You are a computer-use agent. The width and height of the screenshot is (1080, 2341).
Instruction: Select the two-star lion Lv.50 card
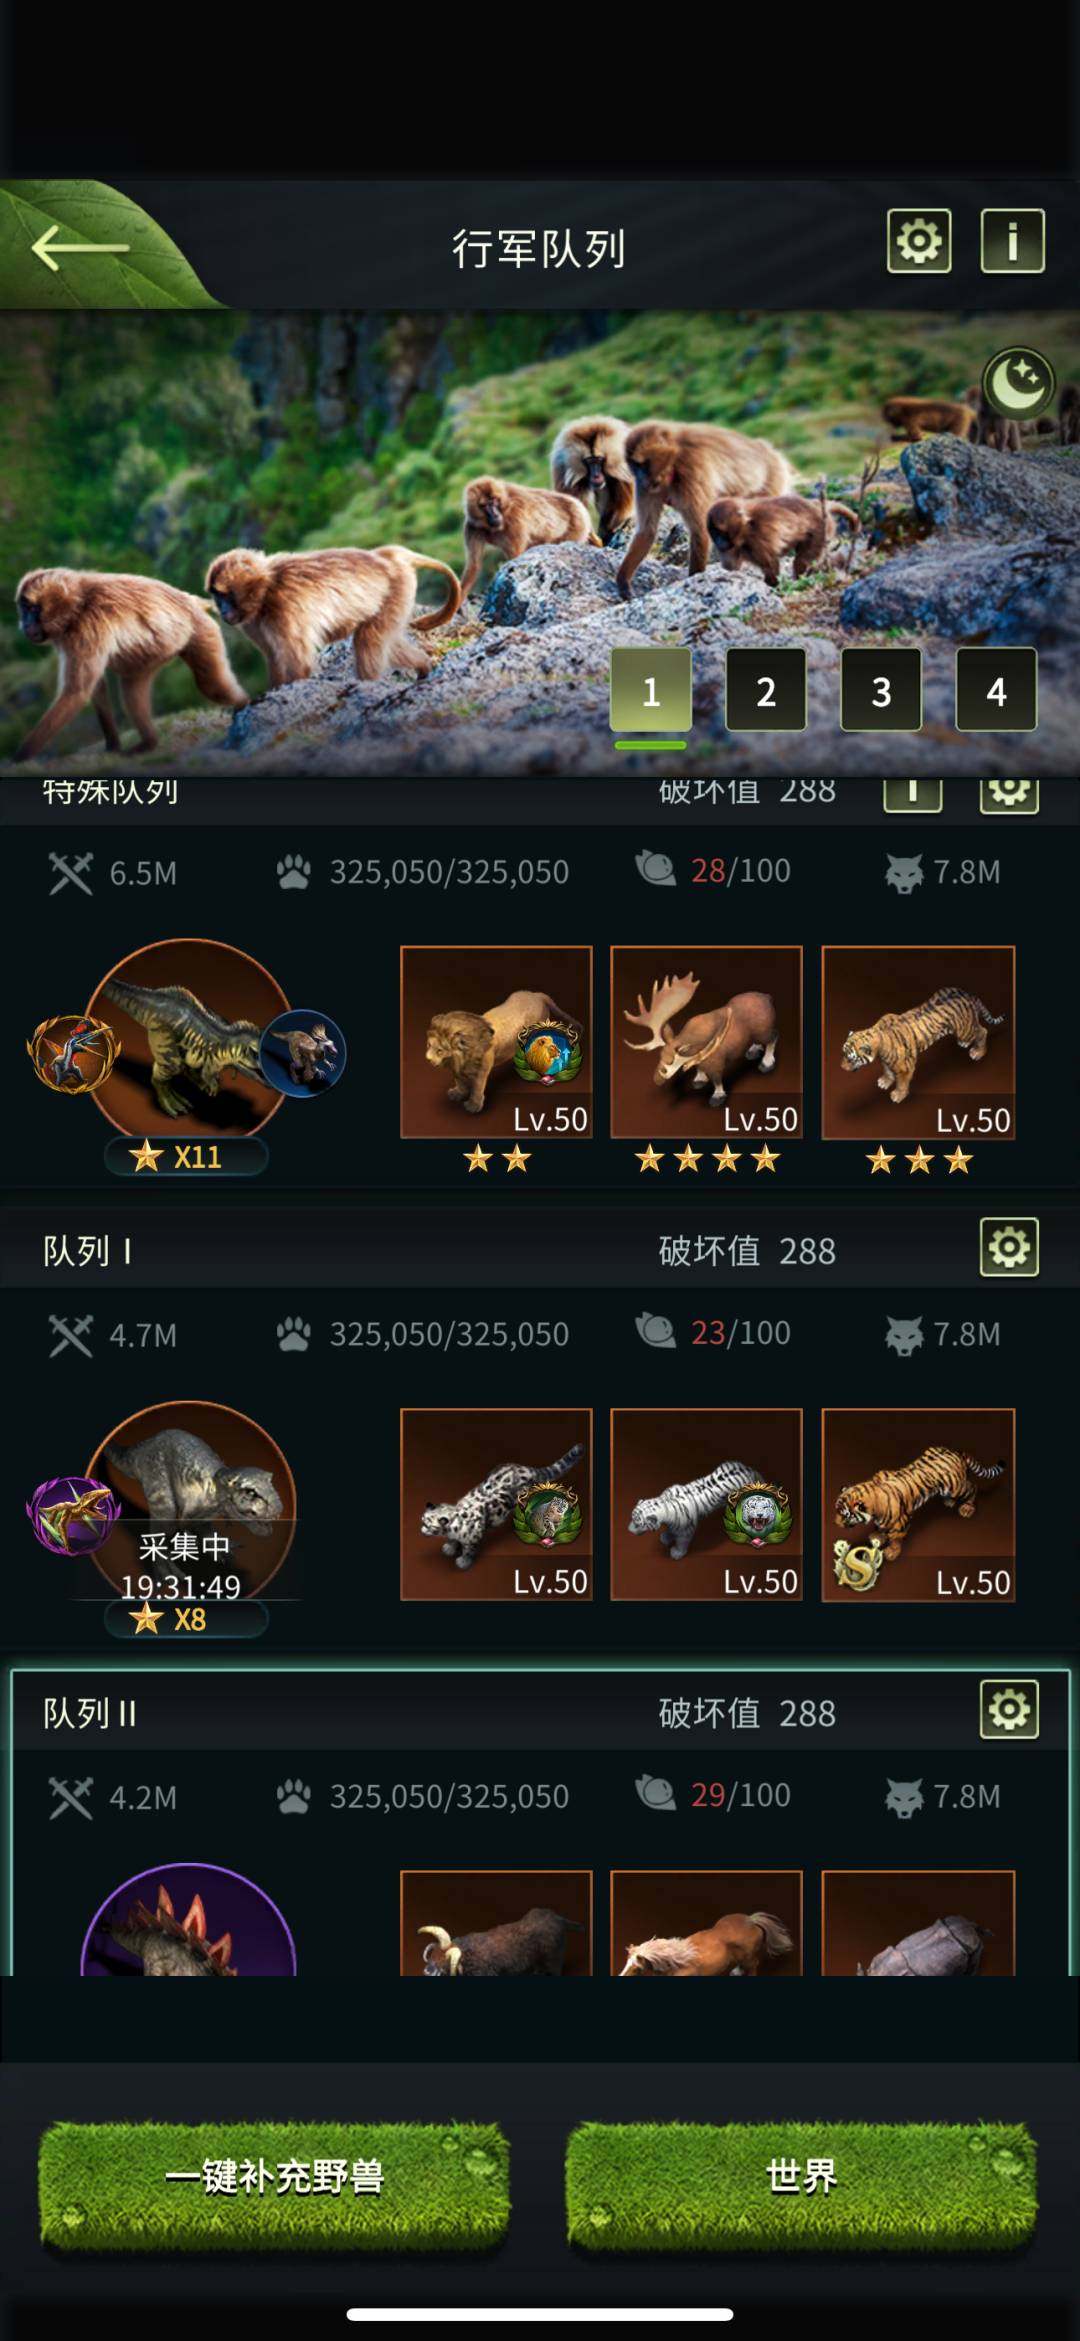(496, 1042)
